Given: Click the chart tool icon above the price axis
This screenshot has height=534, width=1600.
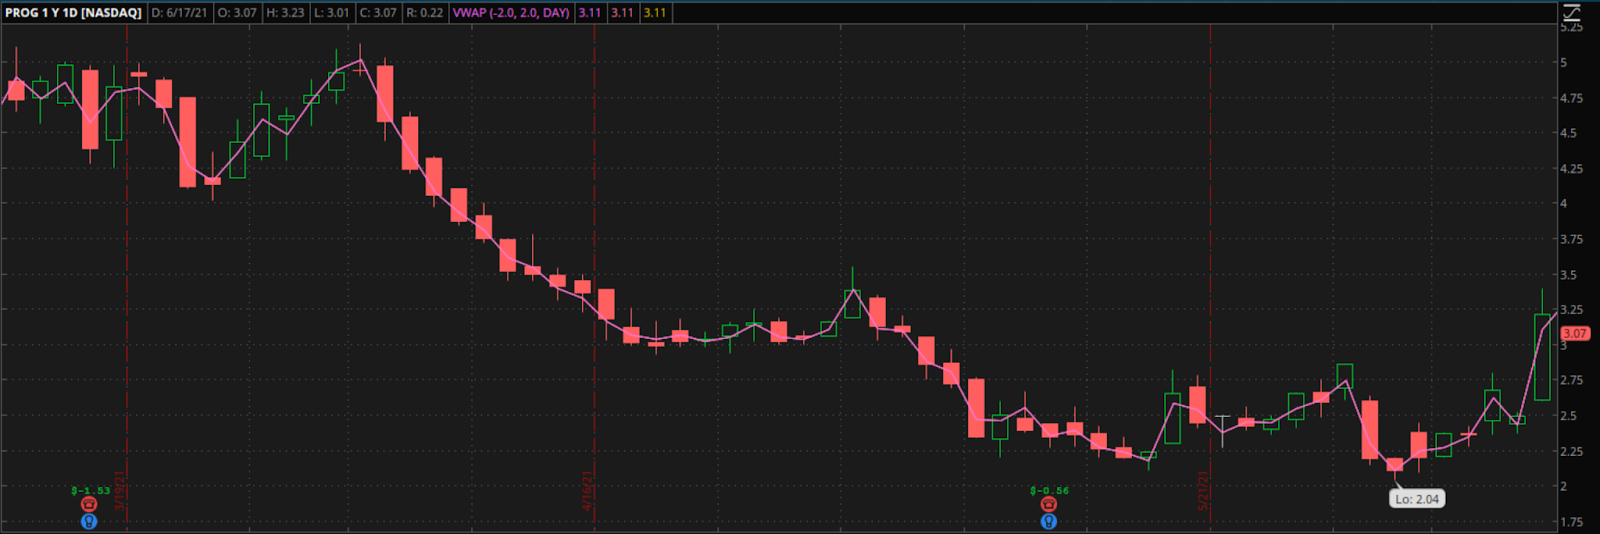Looking at the screenshot, I should [x=1572, y=12].
